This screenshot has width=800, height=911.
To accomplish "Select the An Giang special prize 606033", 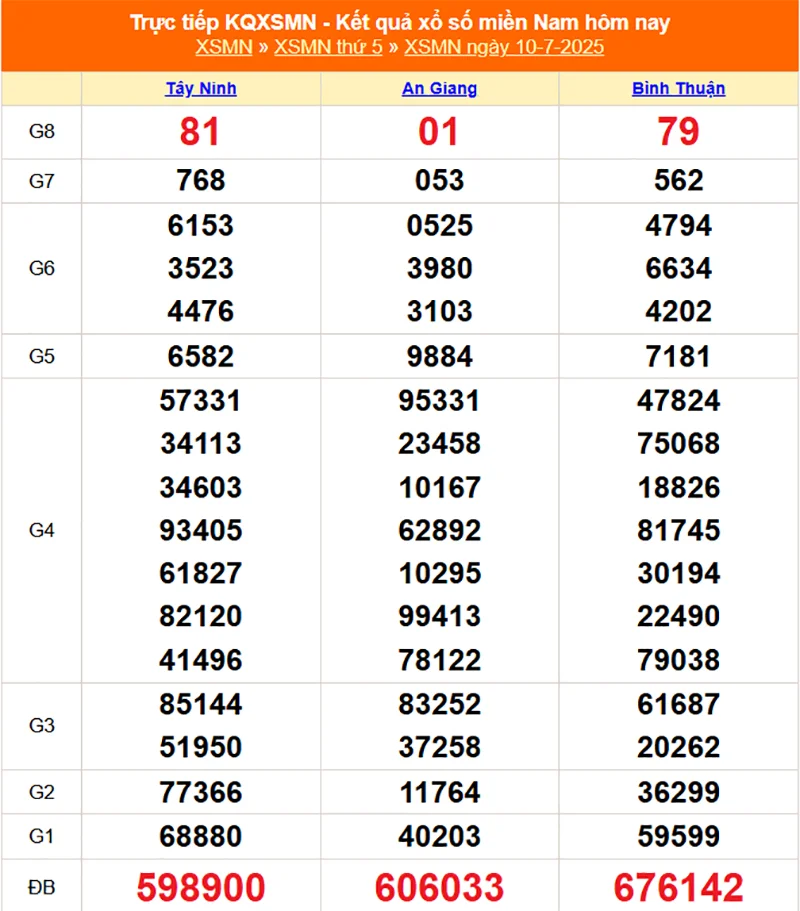I will point(439,887).
